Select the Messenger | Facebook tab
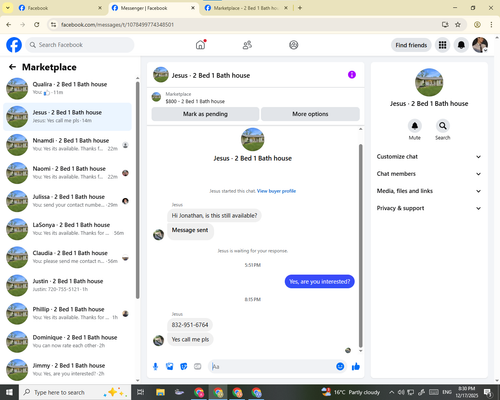The height and width of the screenshot is (400, 500). [x=153, y=8]
